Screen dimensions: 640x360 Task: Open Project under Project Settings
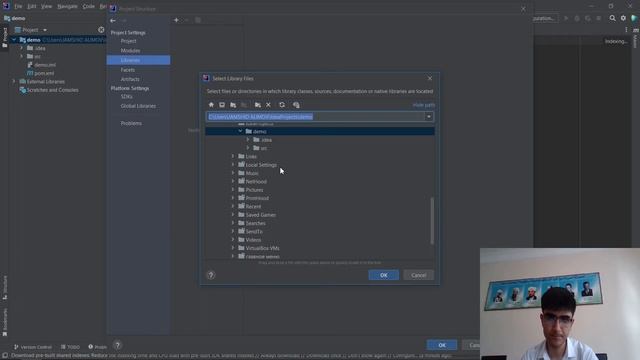(129, 41)
